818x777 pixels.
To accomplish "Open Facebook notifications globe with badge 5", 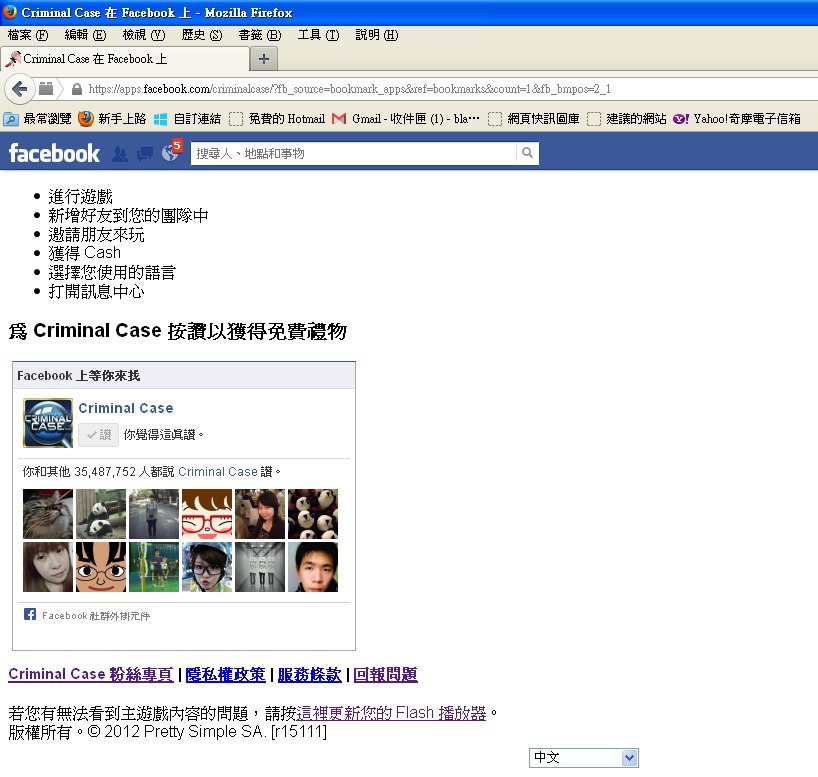I will (x=171, y=152).
